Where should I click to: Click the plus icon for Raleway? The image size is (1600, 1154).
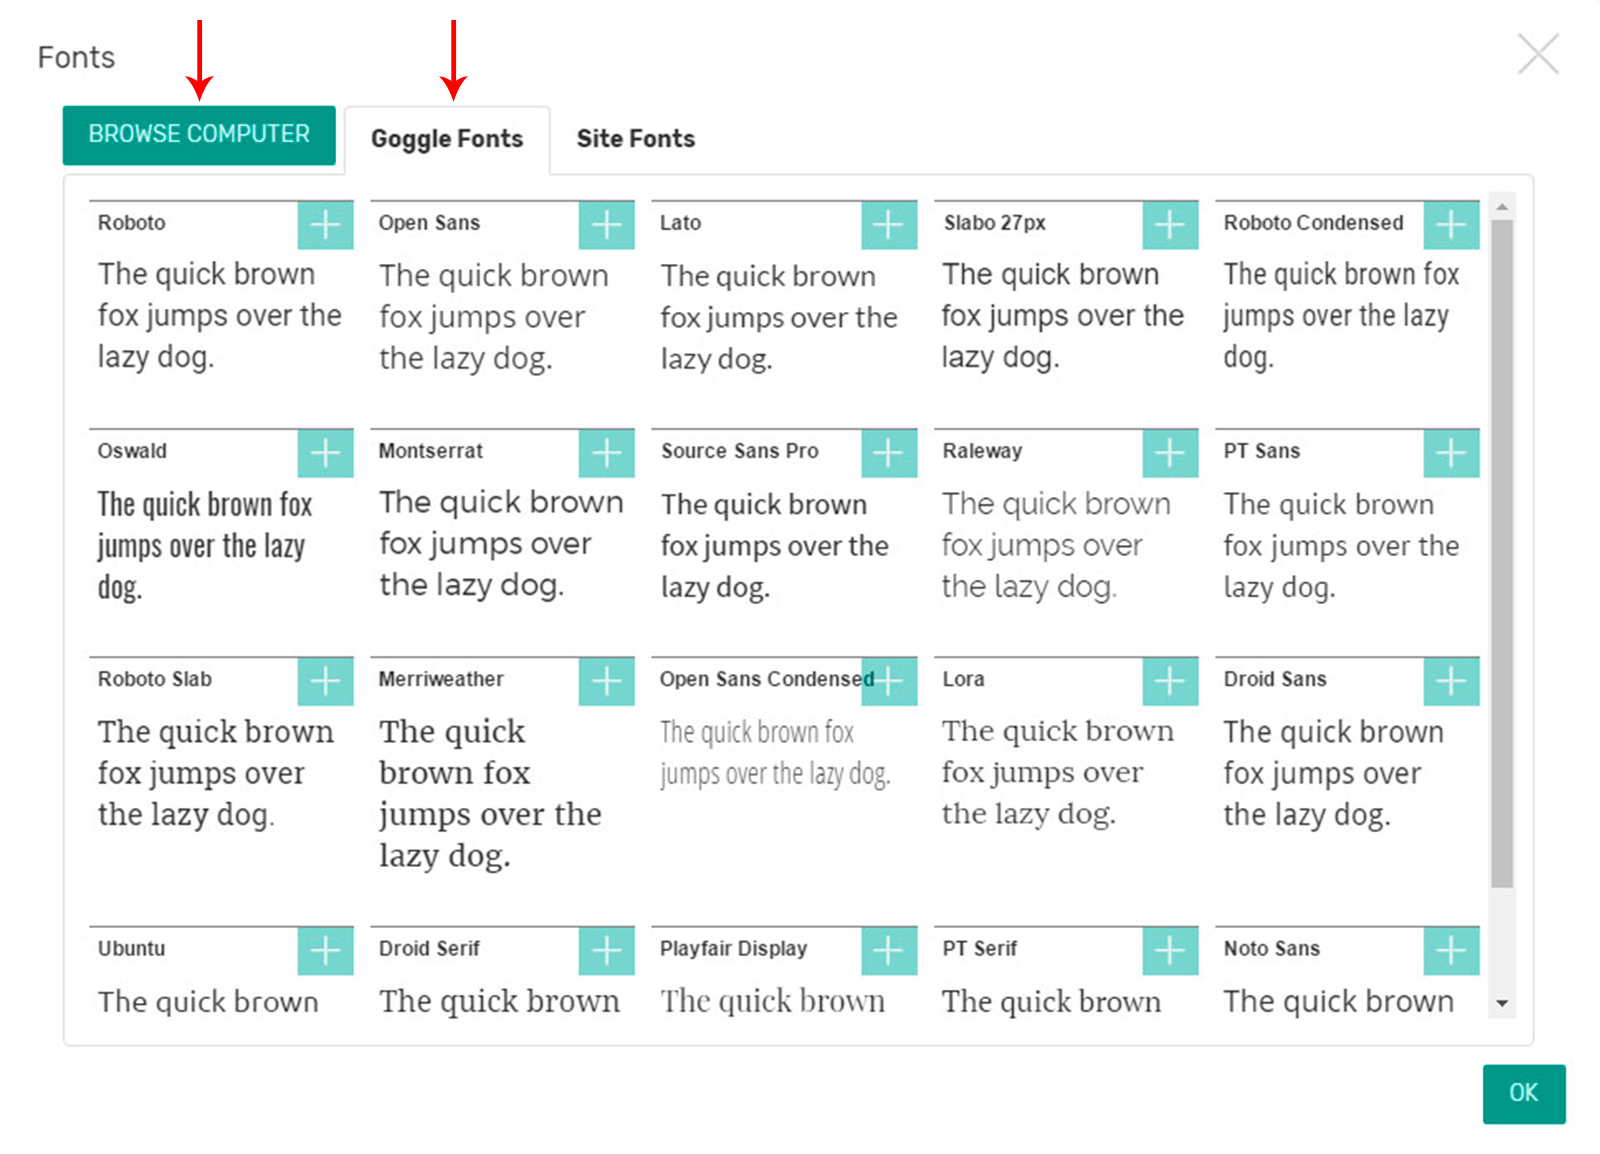[x=1170, y=453]
